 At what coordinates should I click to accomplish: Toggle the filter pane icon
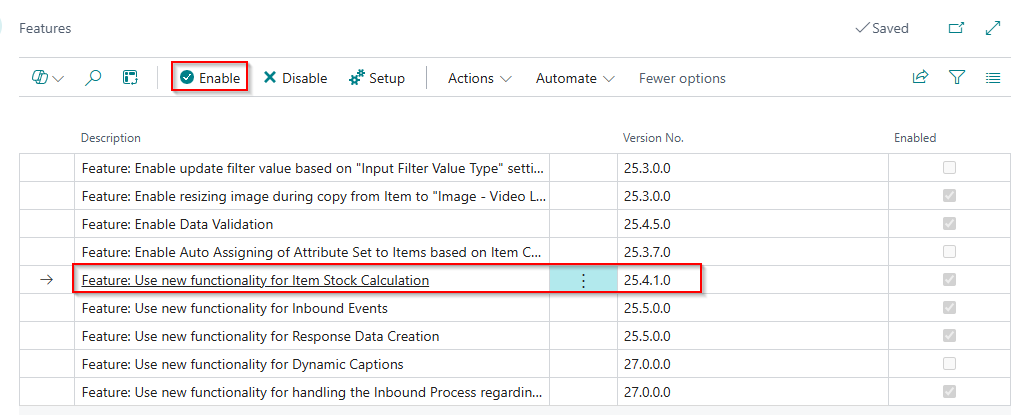[956, 77]
